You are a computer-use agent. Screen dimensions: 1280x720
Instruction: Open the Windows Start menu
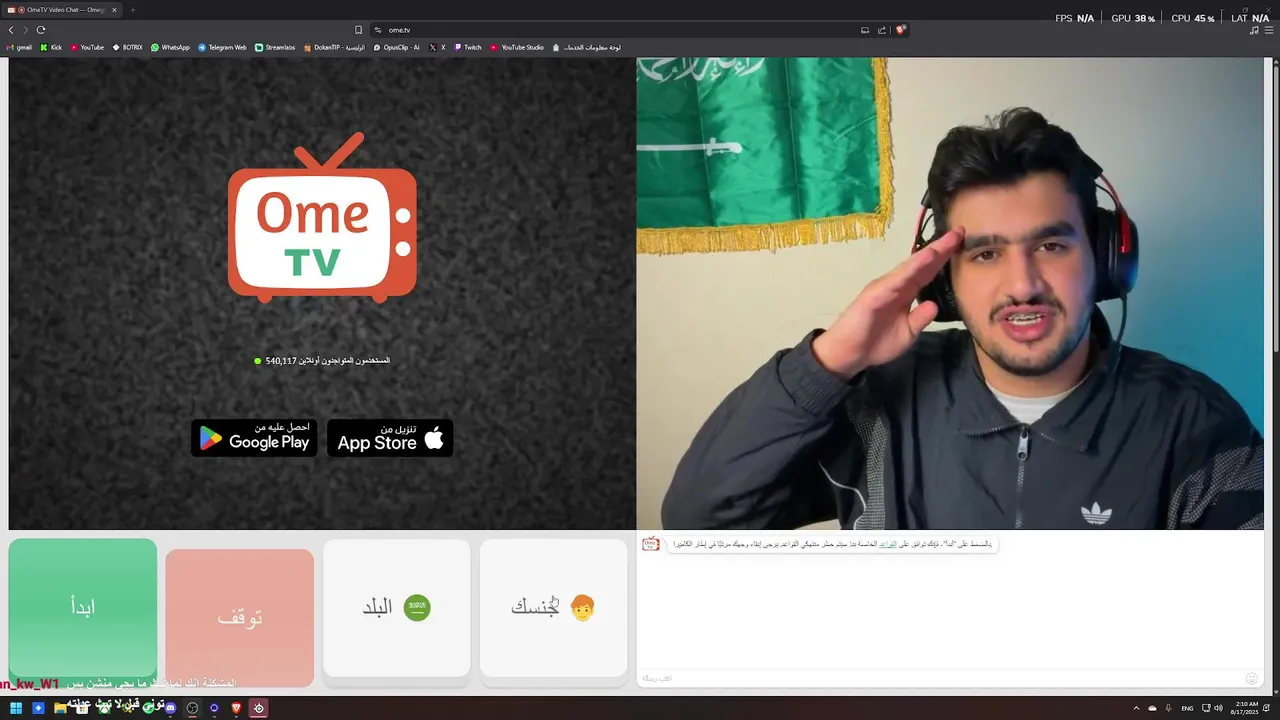click(x=16, y=708)
